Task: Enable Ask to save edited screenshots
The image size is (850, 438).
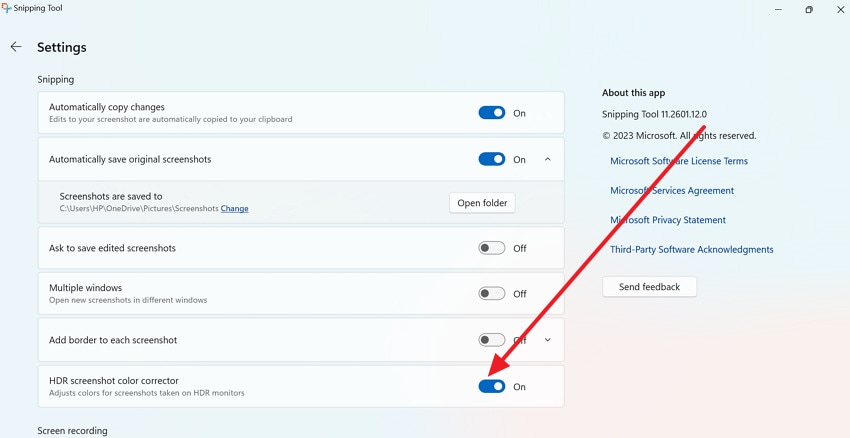Action: (x=492, y=248)
